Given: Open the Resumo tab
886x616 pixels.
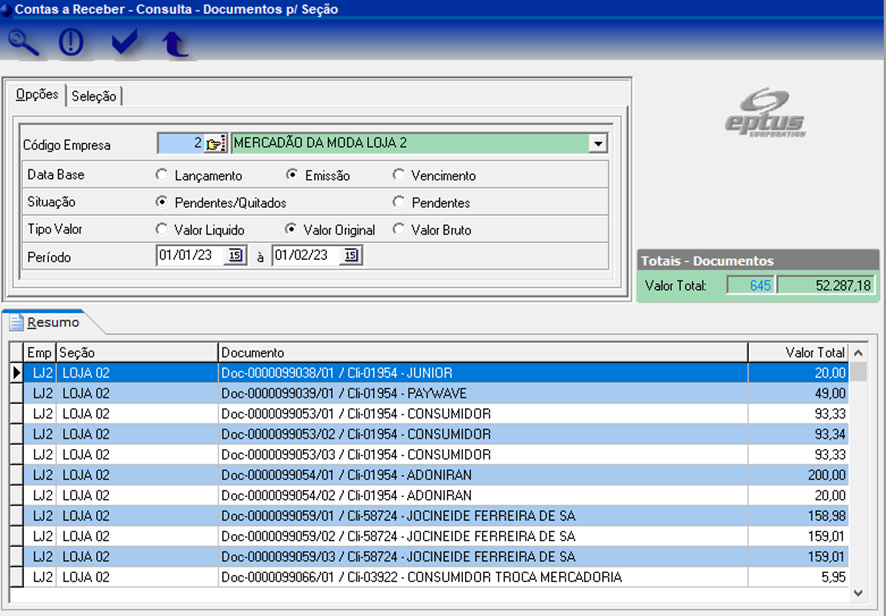Looking at the screenshot, I should coord(44,322).
